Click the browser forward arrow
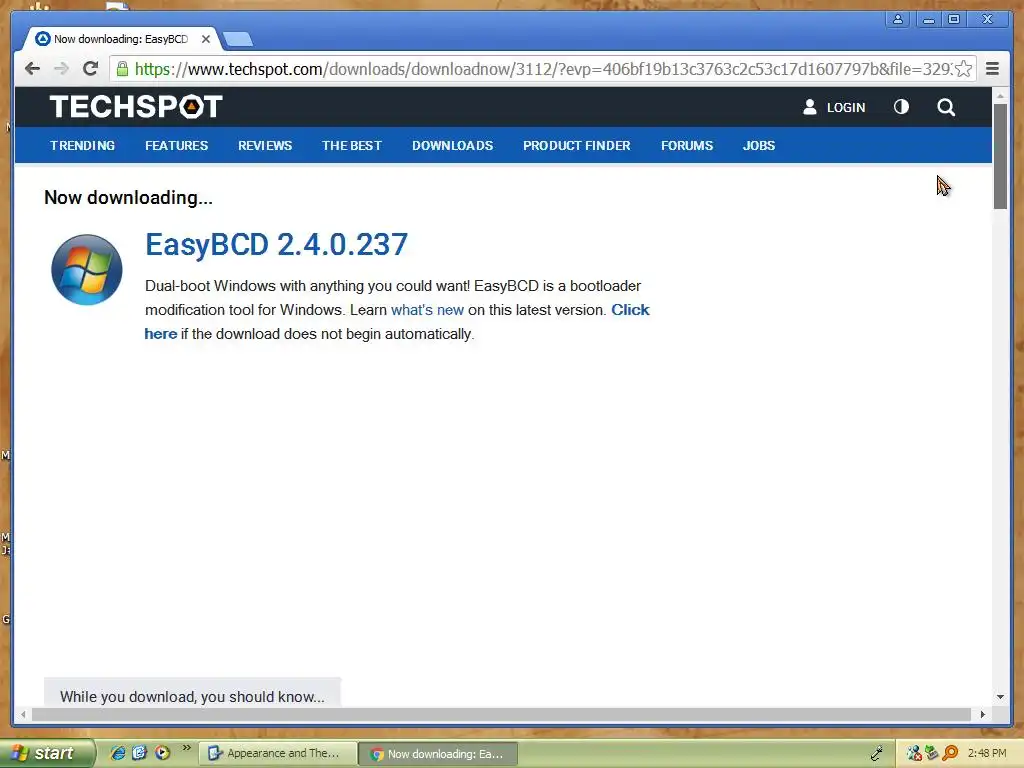The width and height of the screenshot is (1024, 768). (x=61, y=69)
